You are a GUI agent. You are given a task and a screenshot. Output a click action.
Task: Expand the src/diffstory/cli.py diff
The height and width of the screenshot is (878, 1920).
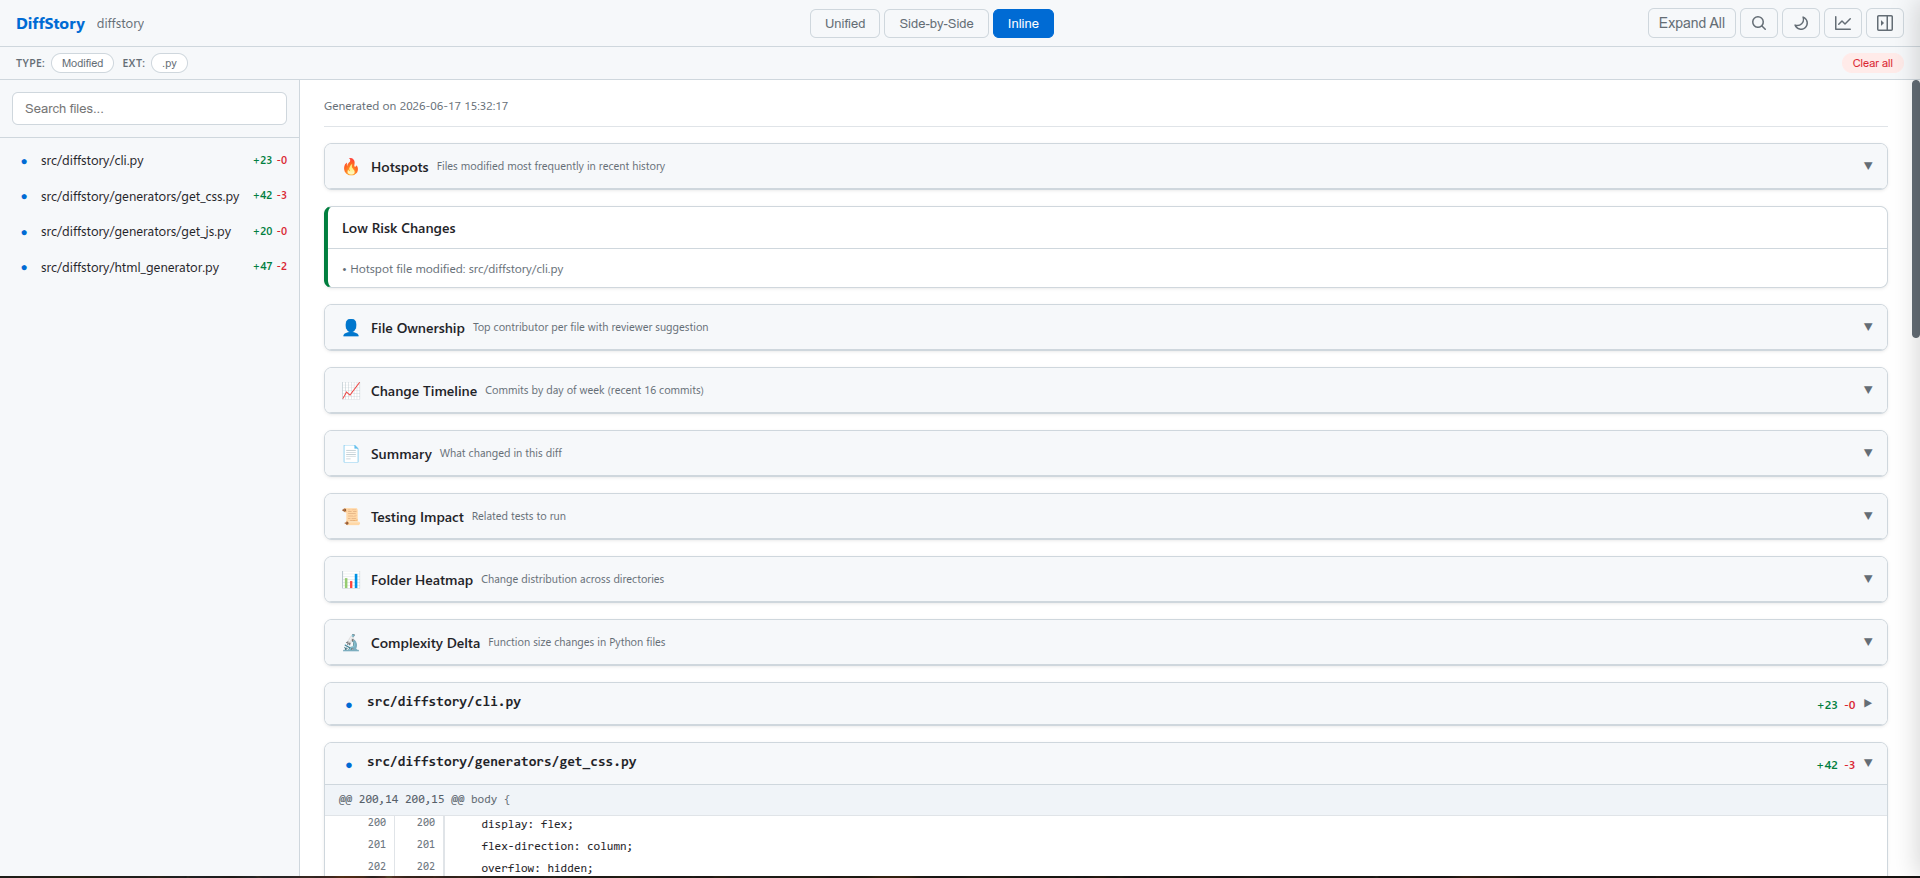[x=1867, y=704]
